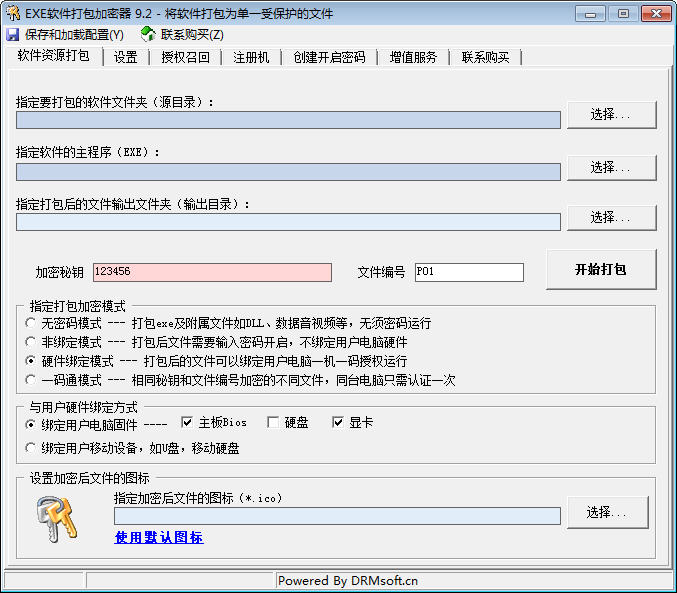Click the 指定加密后文件的图标 (*.ico) label
677x593 pixels.
(x=198, y=498)
